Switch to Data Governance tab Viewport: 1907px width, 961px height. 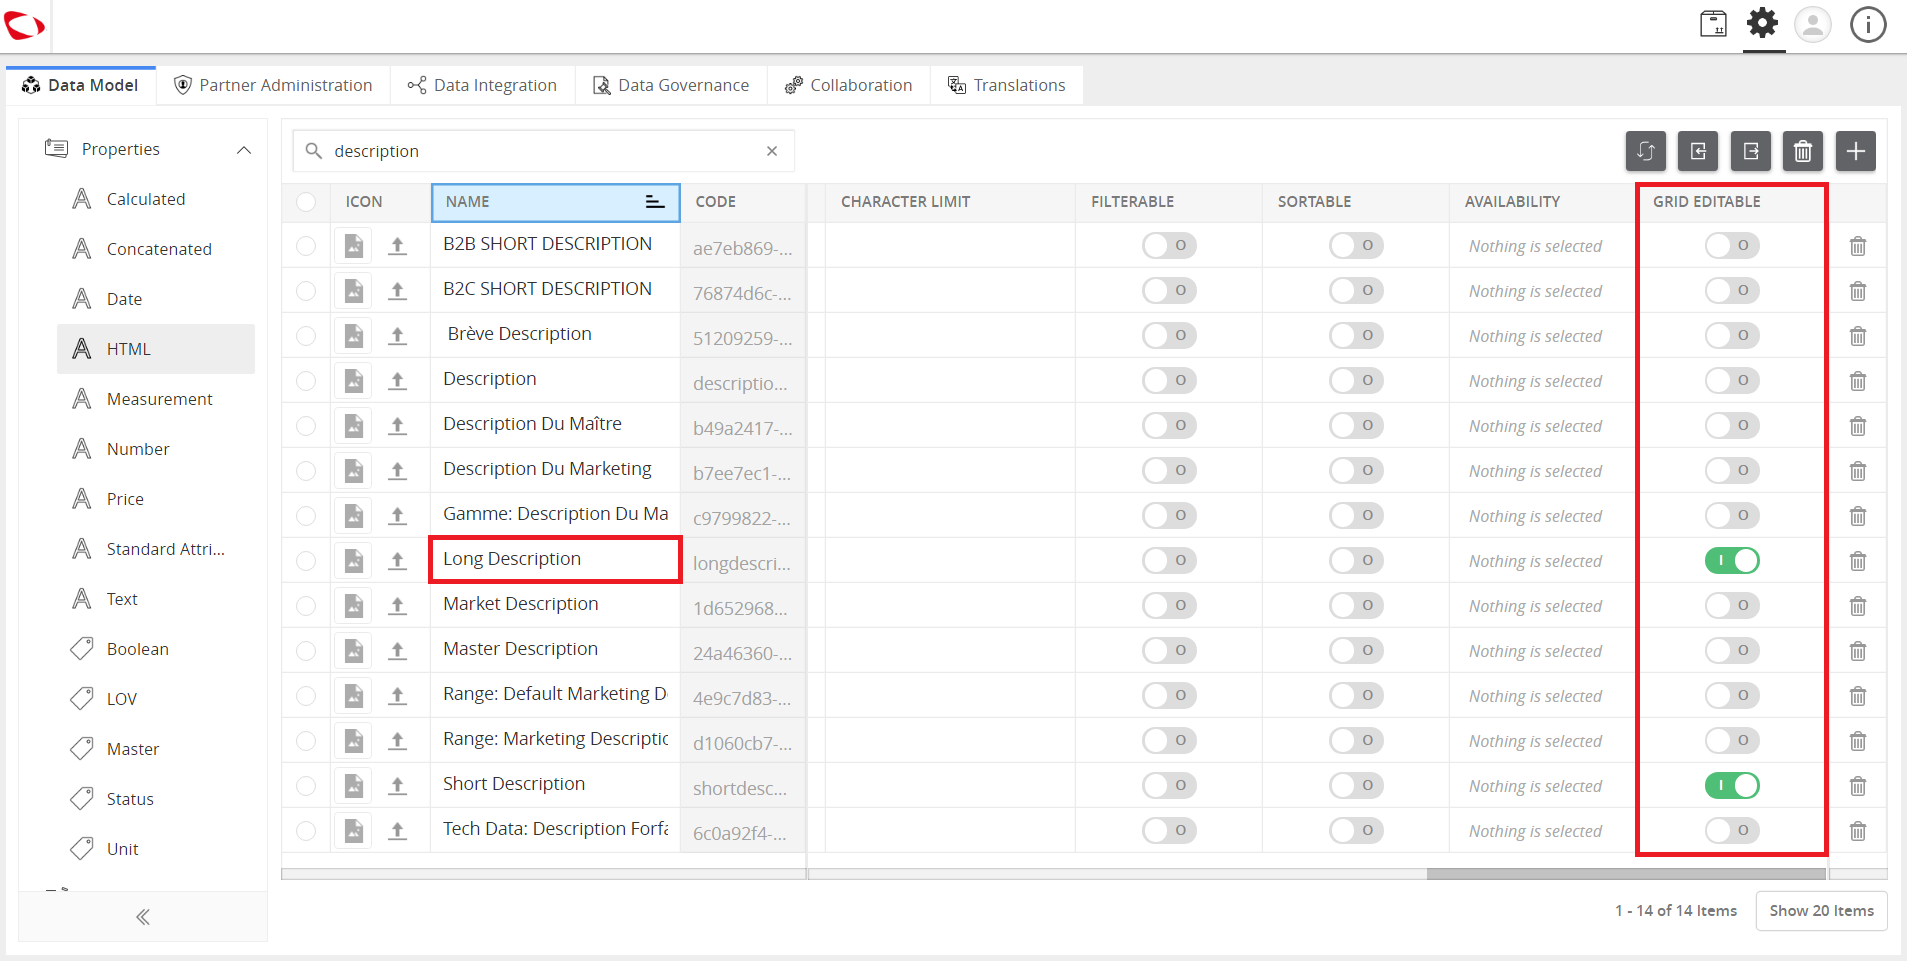point(671,85)
